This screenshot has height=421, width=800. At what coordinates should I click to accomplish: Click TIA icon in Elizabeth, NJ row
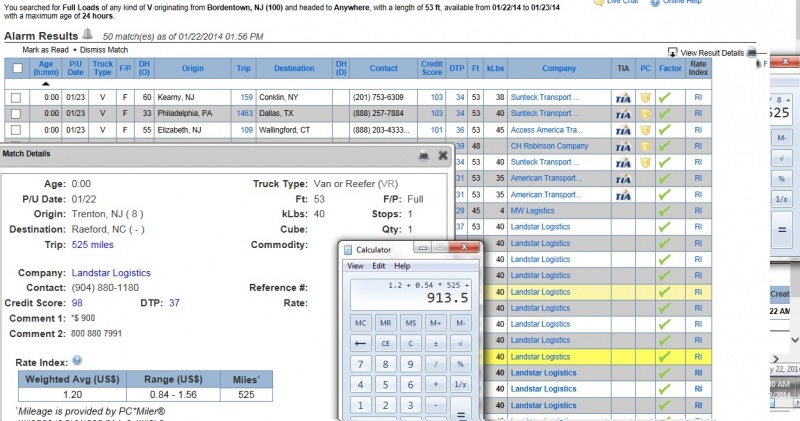click(x=623, y=130)
